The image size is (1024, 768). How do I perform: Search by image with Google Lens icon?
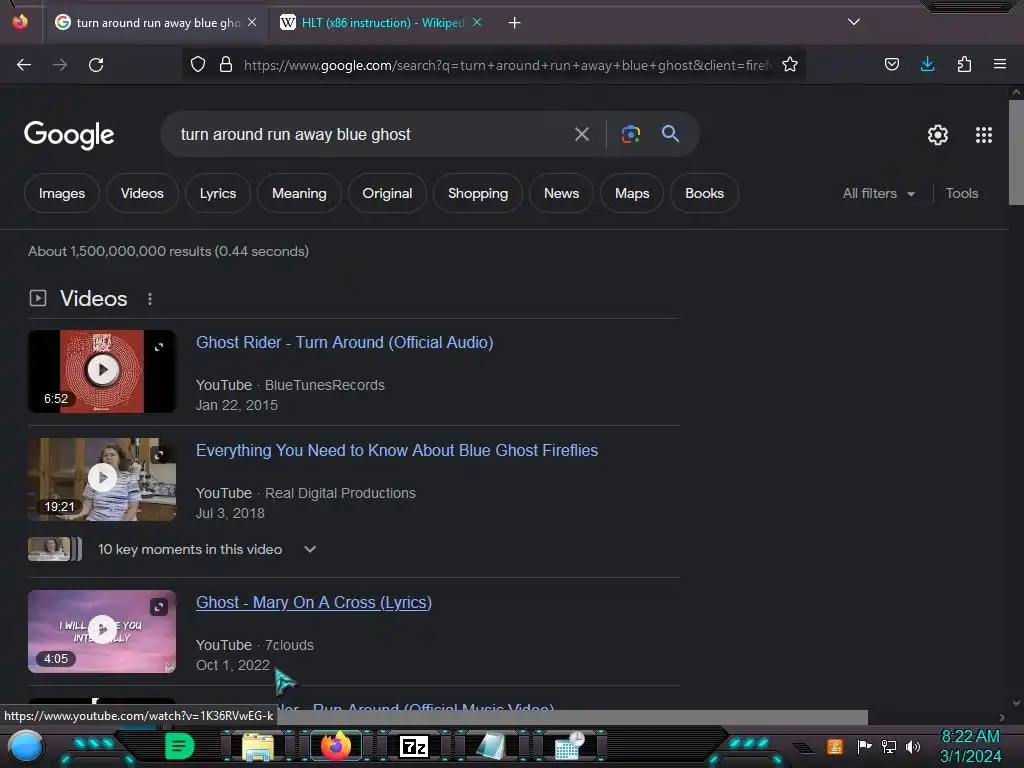[x=630, y=134]
